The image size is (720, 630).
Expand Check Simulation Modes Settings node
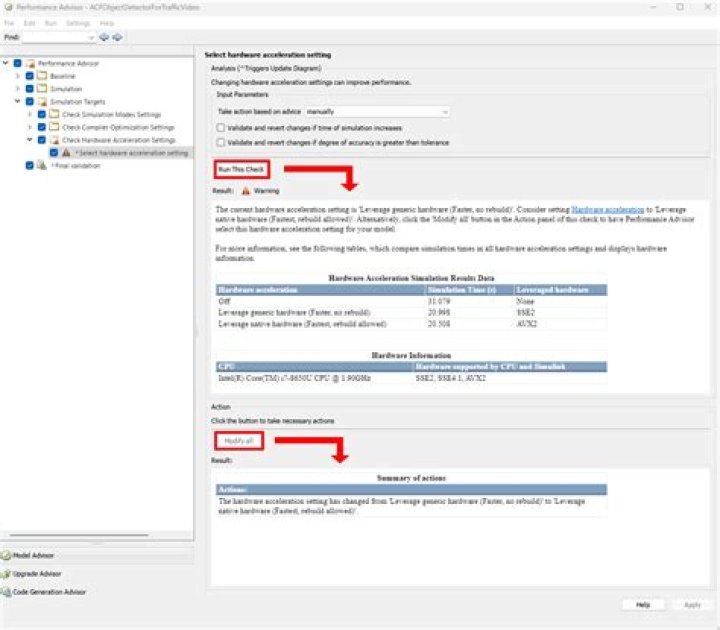coord(30,114)
